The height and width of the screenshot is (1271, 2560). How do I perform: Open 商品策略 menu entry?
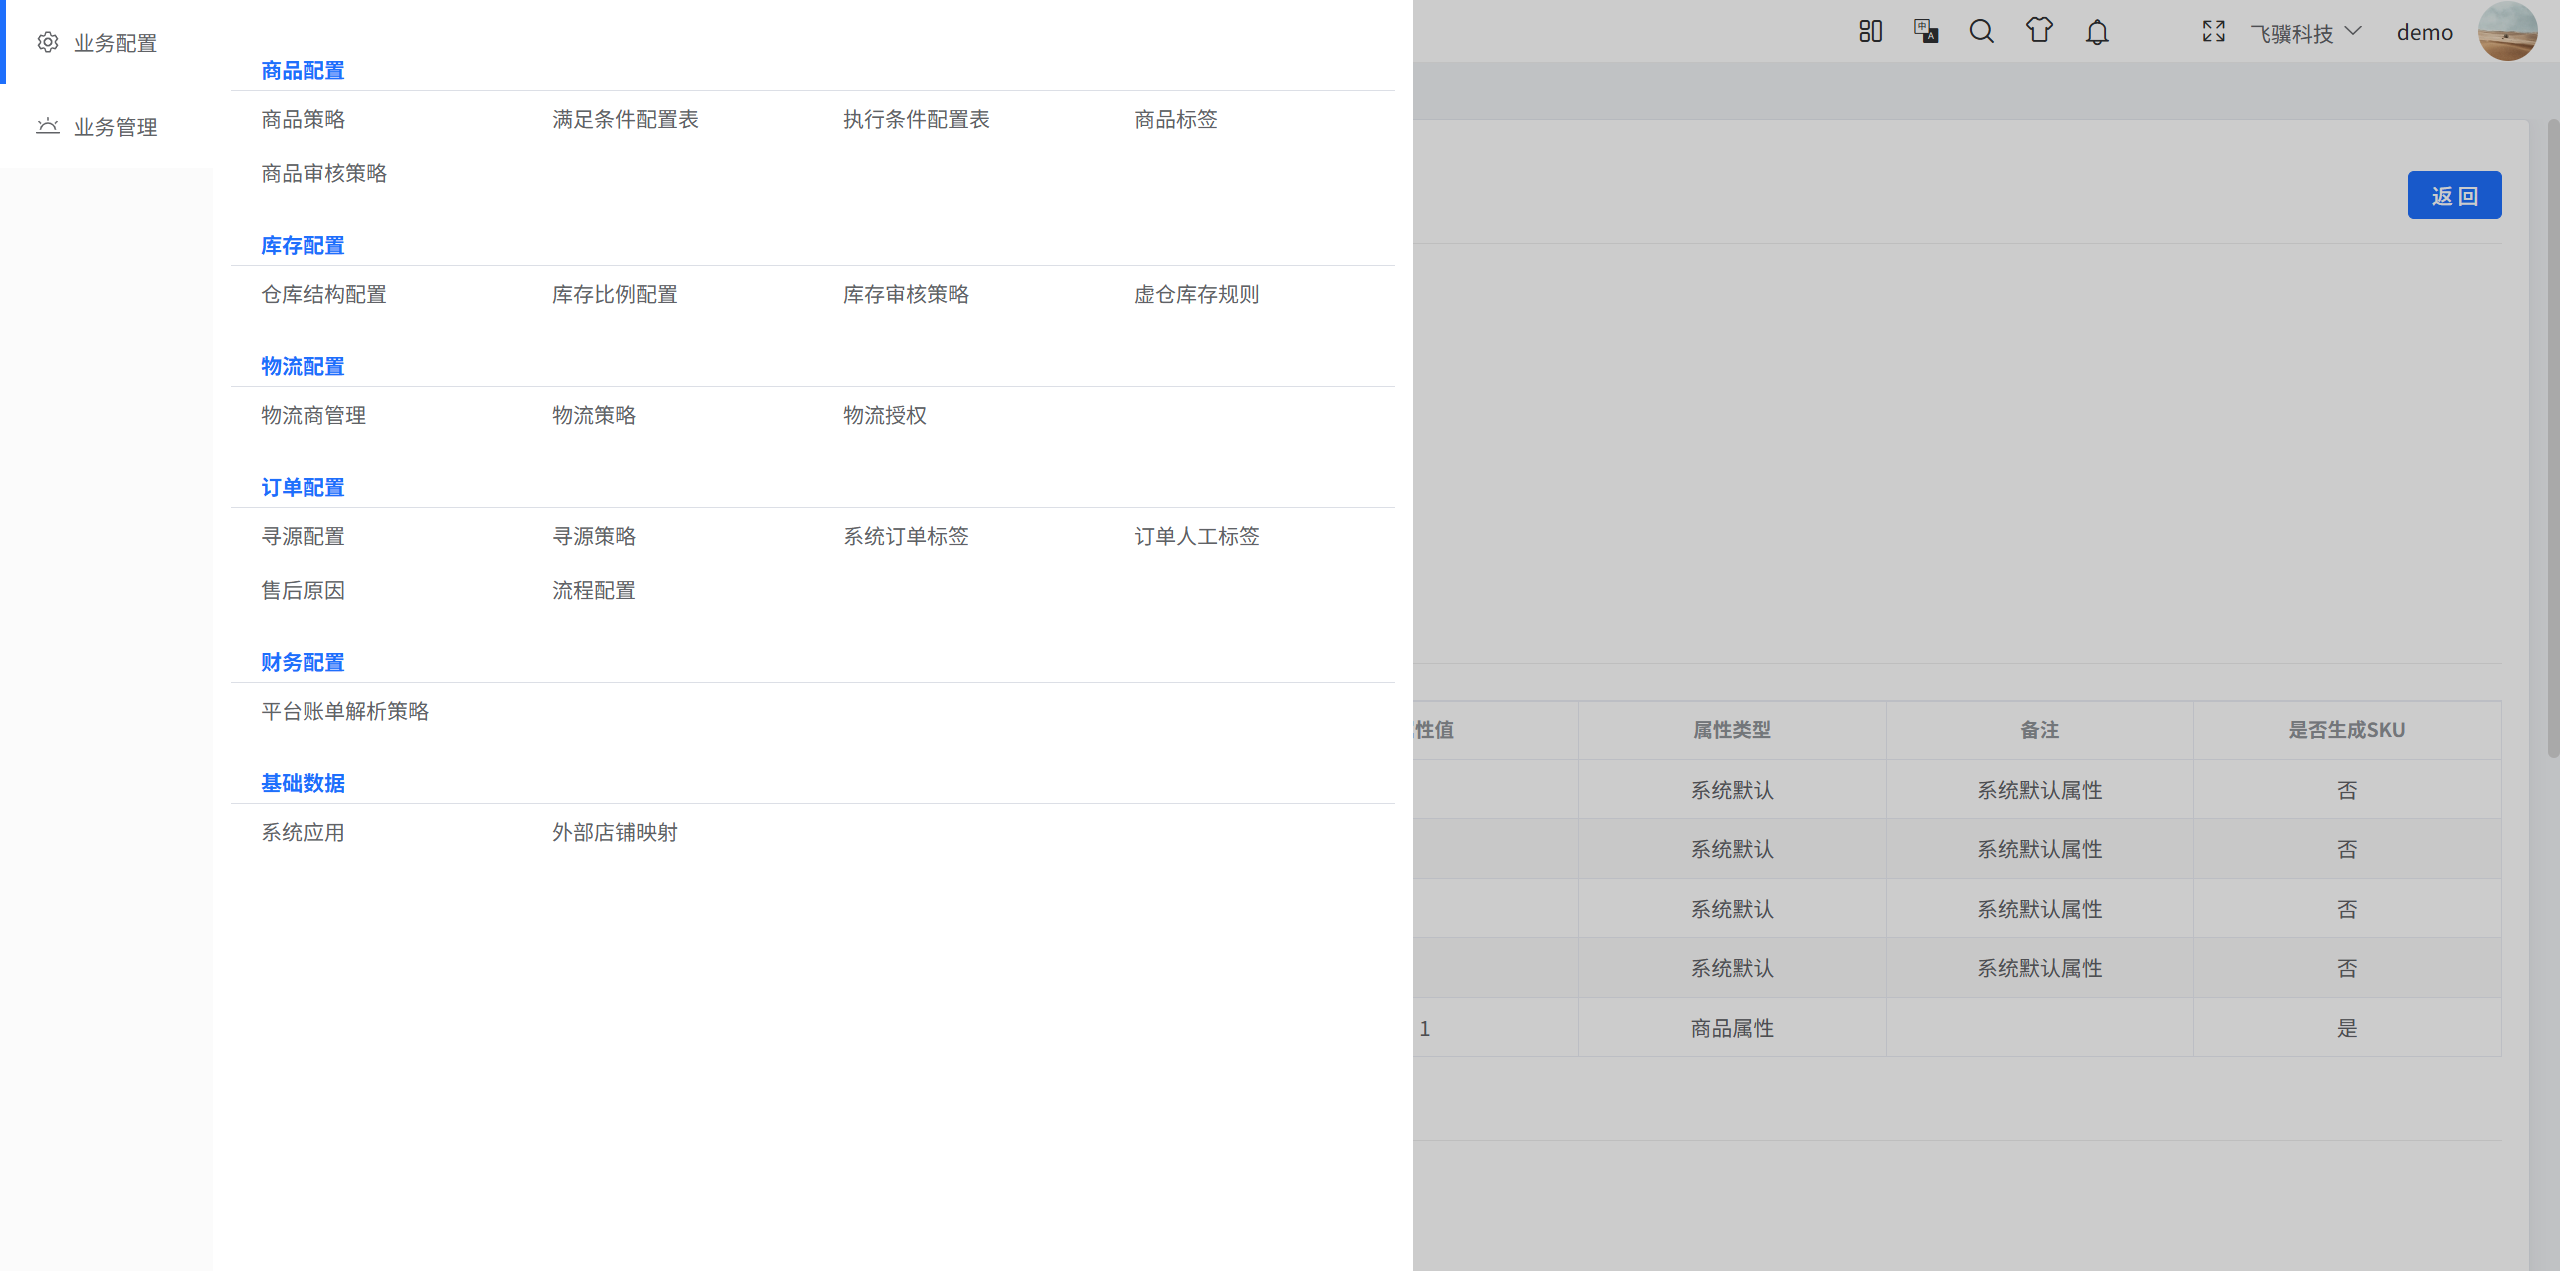(x=303, y=119)
